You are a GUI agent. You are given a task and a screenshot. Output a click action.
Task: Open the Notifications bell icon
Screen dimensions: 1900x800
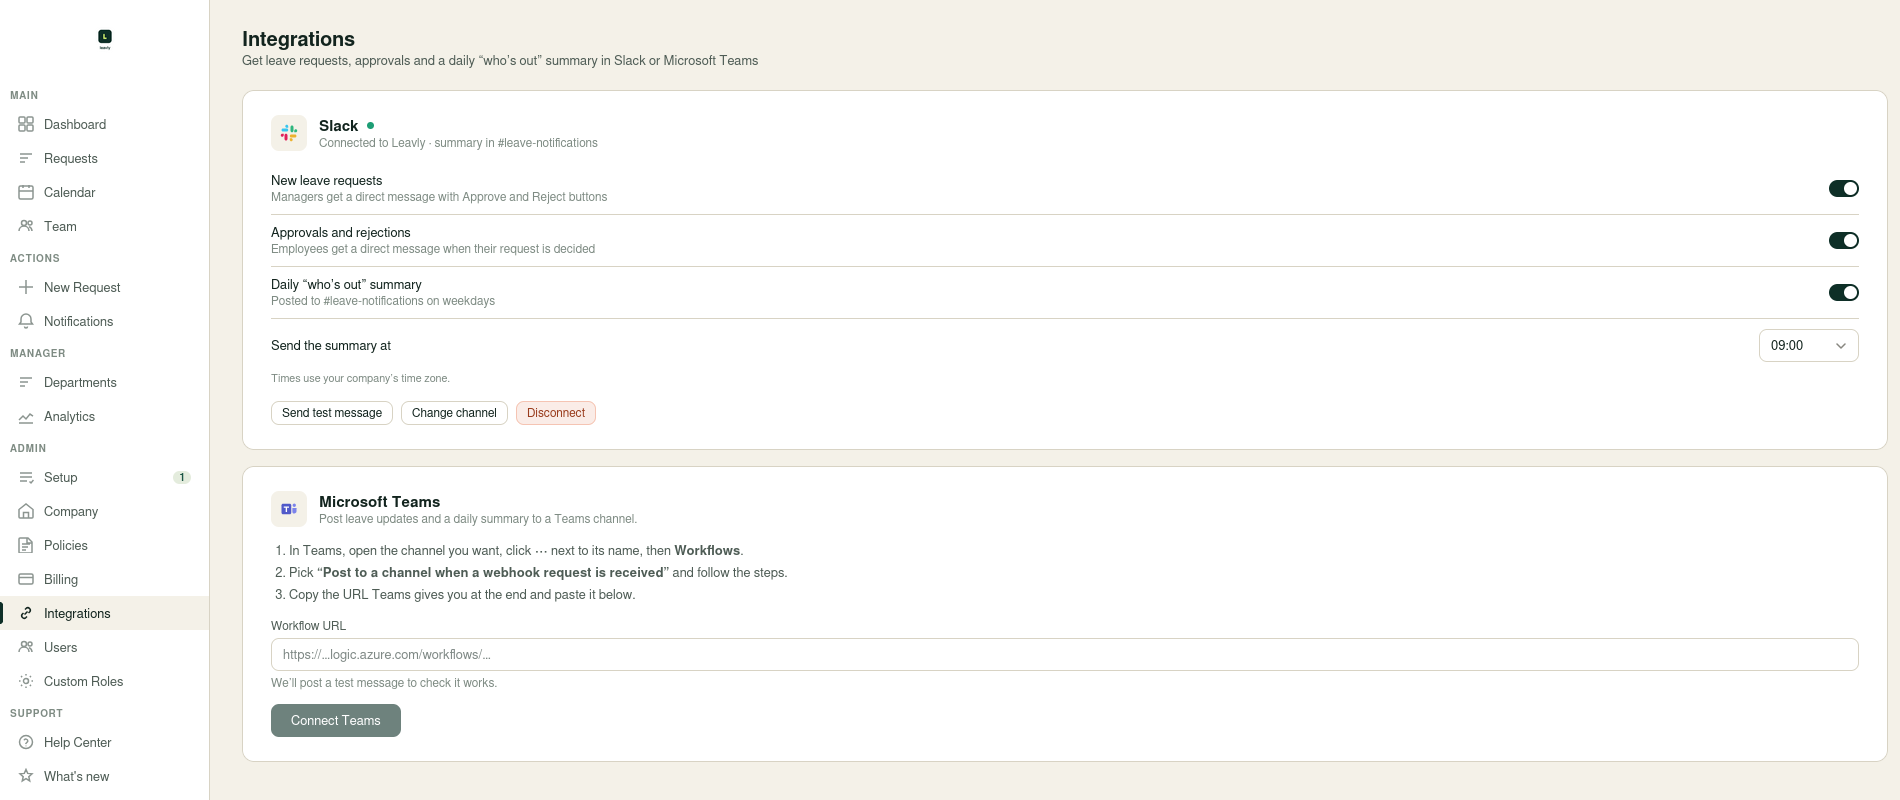26,321
